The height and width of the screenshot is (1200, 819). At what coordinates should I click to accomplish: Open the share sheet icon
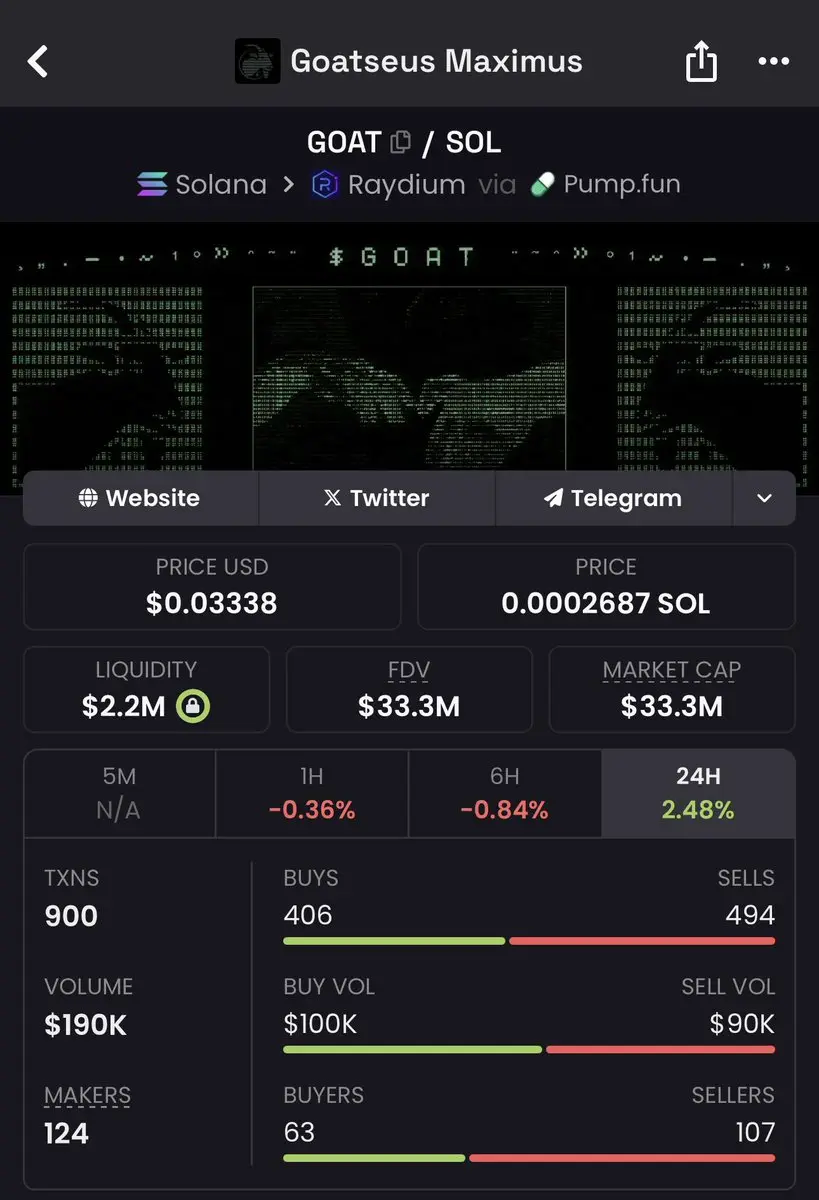point(701,61)
